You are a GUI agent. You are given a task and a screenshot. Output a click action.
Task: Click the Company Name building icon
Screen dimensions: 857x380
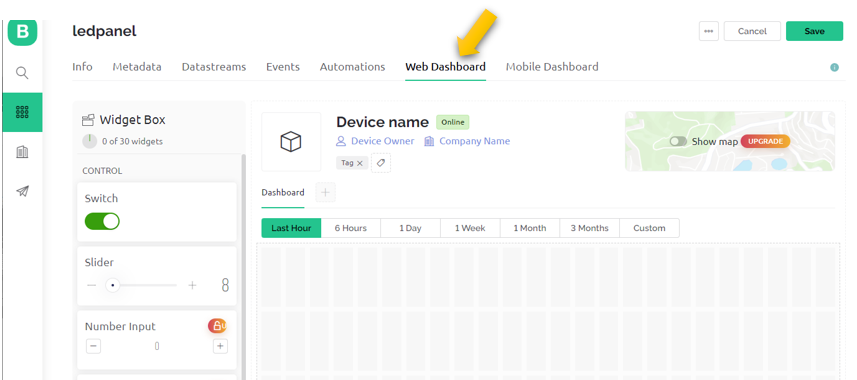pos(429,141)
